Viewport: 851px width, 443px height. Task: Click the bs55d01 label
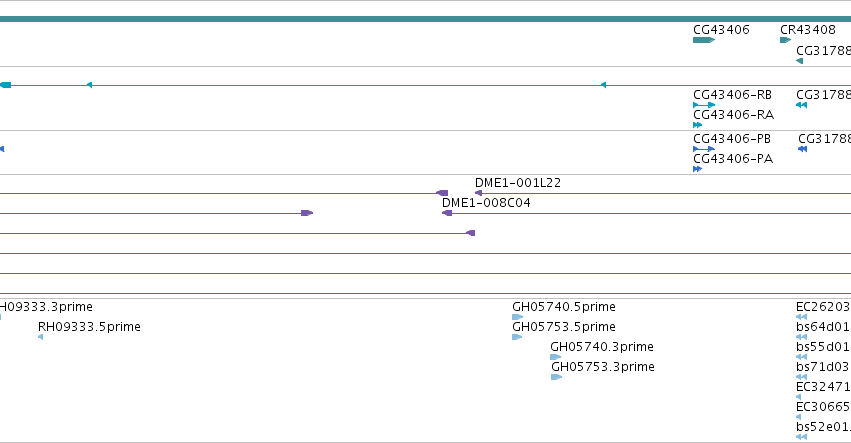click(x=823, y=347)
